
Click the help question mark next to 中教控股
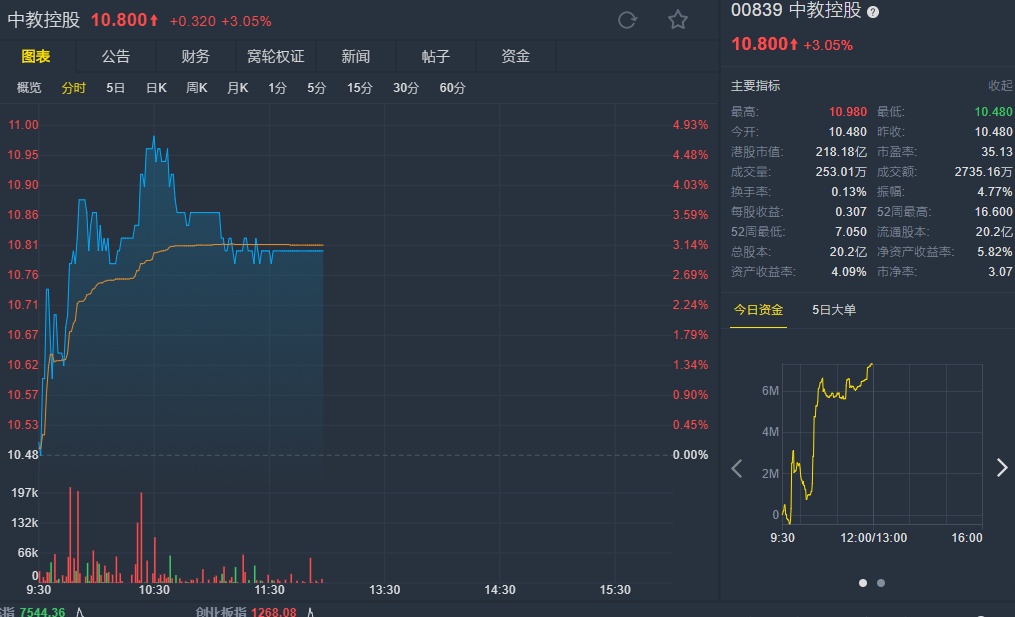point(873,12)
